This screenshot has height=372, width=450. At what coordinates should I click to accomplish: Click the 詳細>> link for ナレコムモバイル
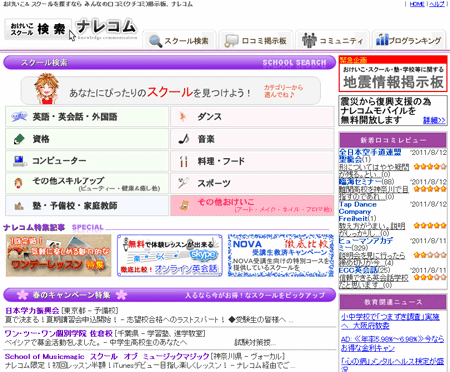[434, 120]
